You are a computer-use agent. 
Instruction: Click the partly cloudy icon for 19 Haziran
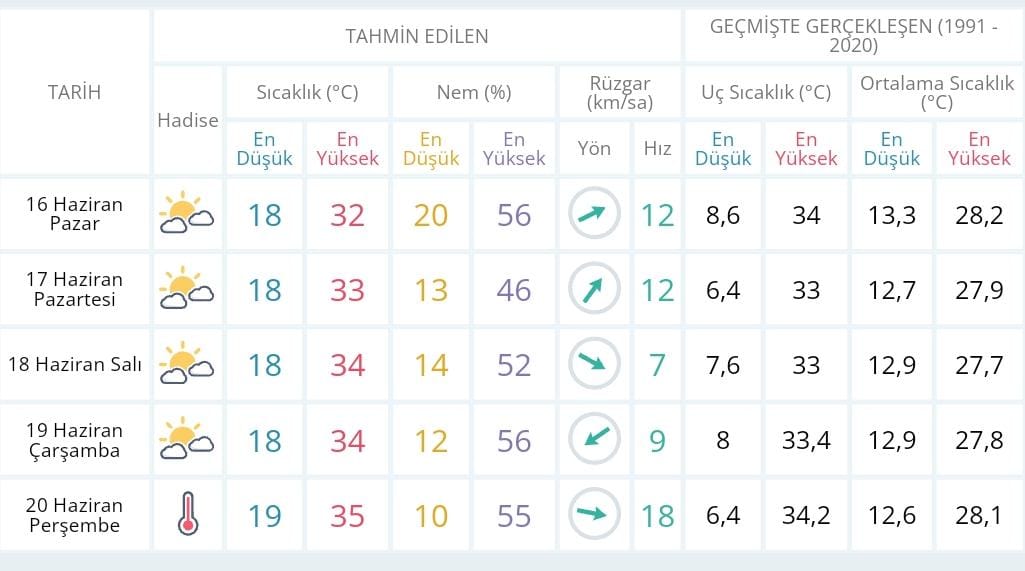click(x=187, y=439)
